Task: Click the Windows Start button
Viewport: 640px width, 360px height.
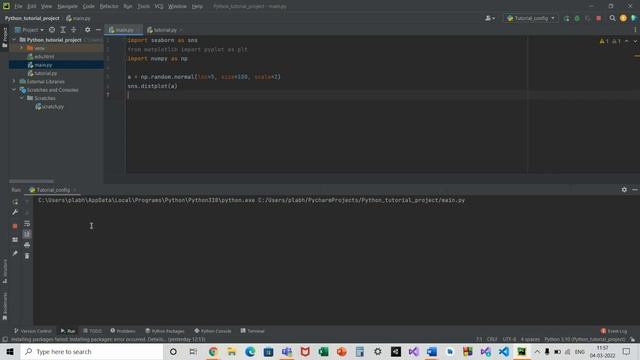Action: click(x=10, y=351)
